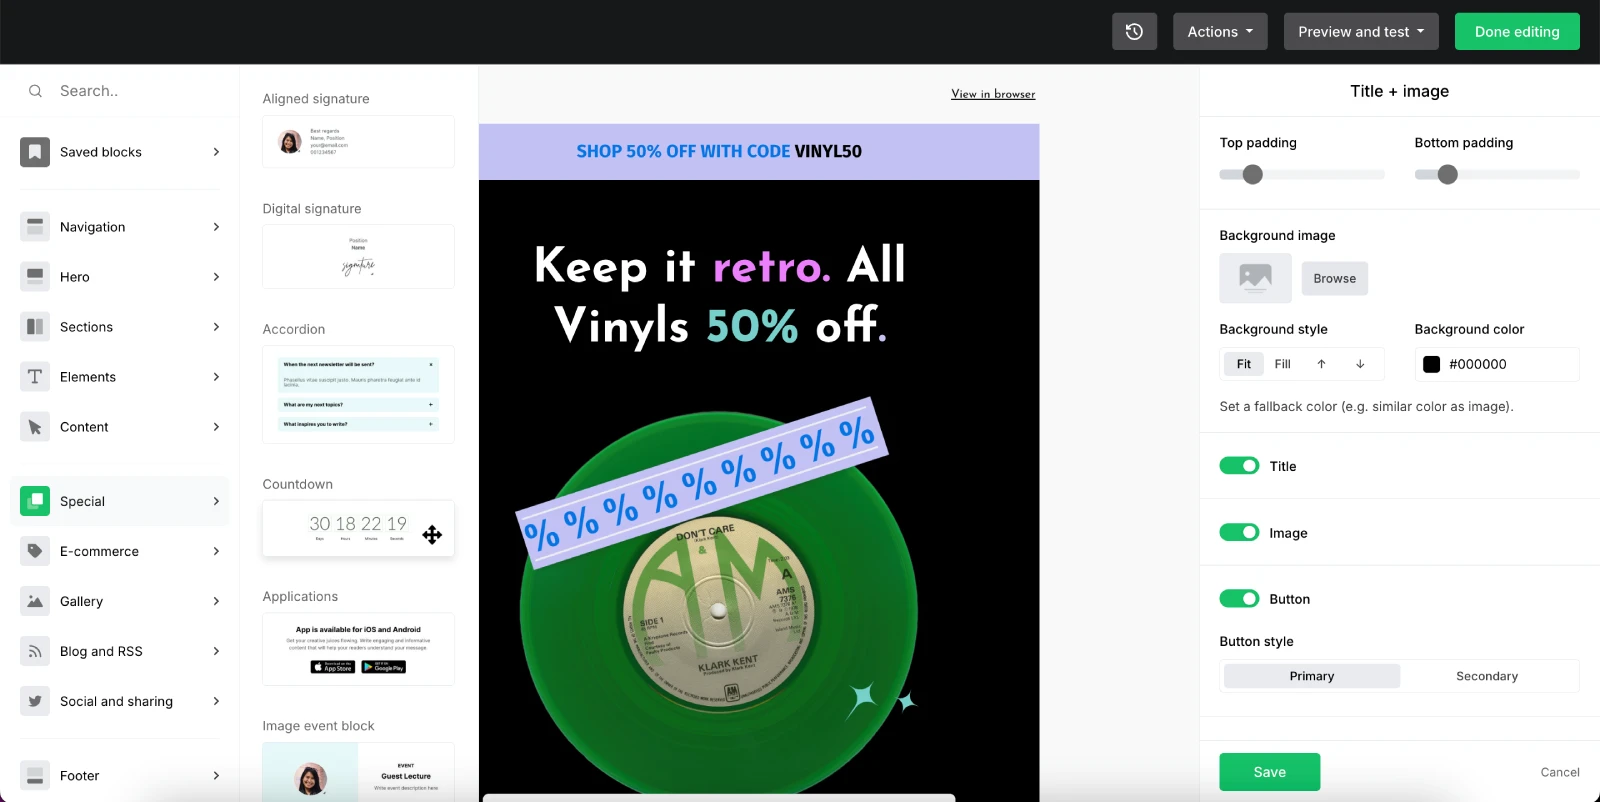1600x802 pixels.
Task: Click the background image placeholder icon
Action: click(x=1255, y=278)
